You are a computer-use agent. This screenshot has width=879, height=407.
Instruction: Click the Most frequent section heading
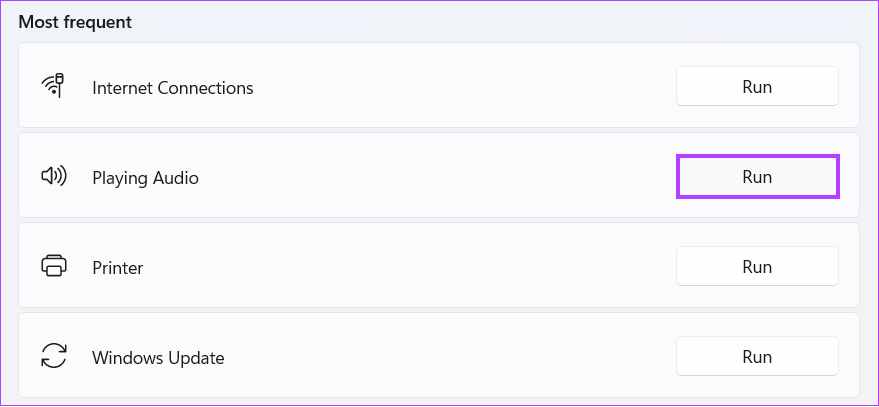pyautogui.click(x=75, y=22)
